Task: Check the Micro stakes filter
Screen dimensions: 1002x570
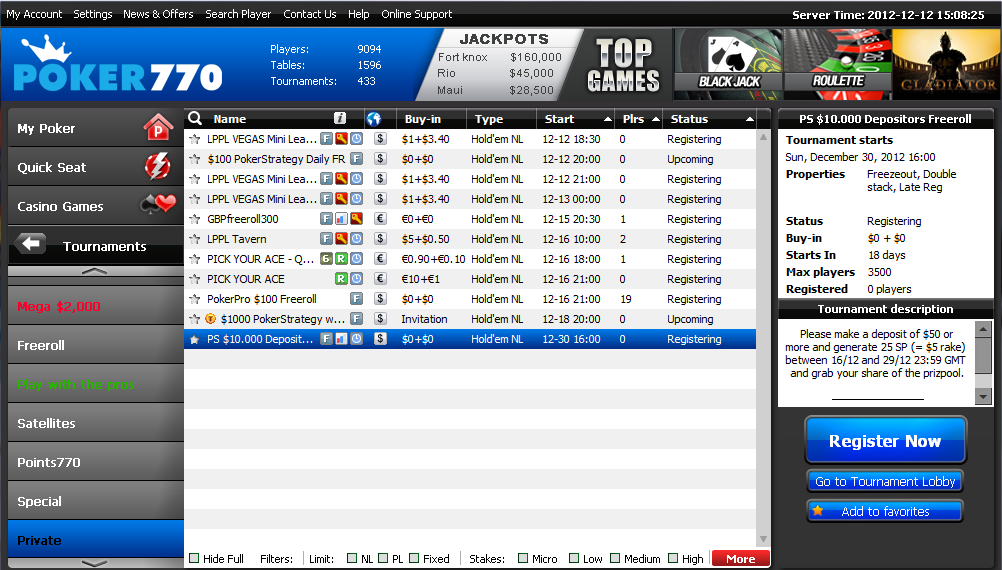Action: click(523, 558)
